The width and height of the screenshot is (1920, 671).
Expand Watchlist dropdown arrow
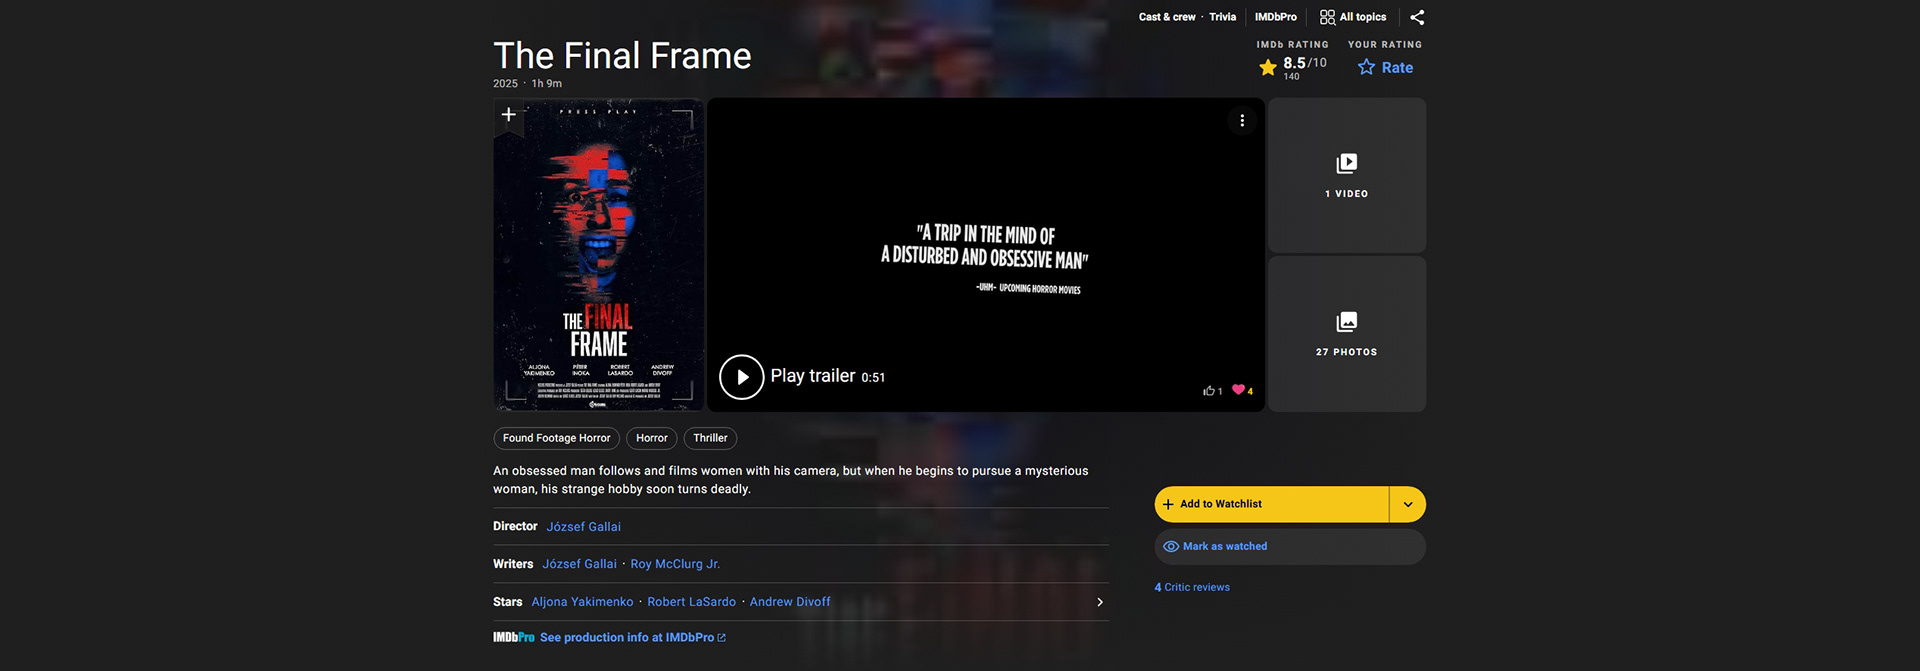[1408, 504]
